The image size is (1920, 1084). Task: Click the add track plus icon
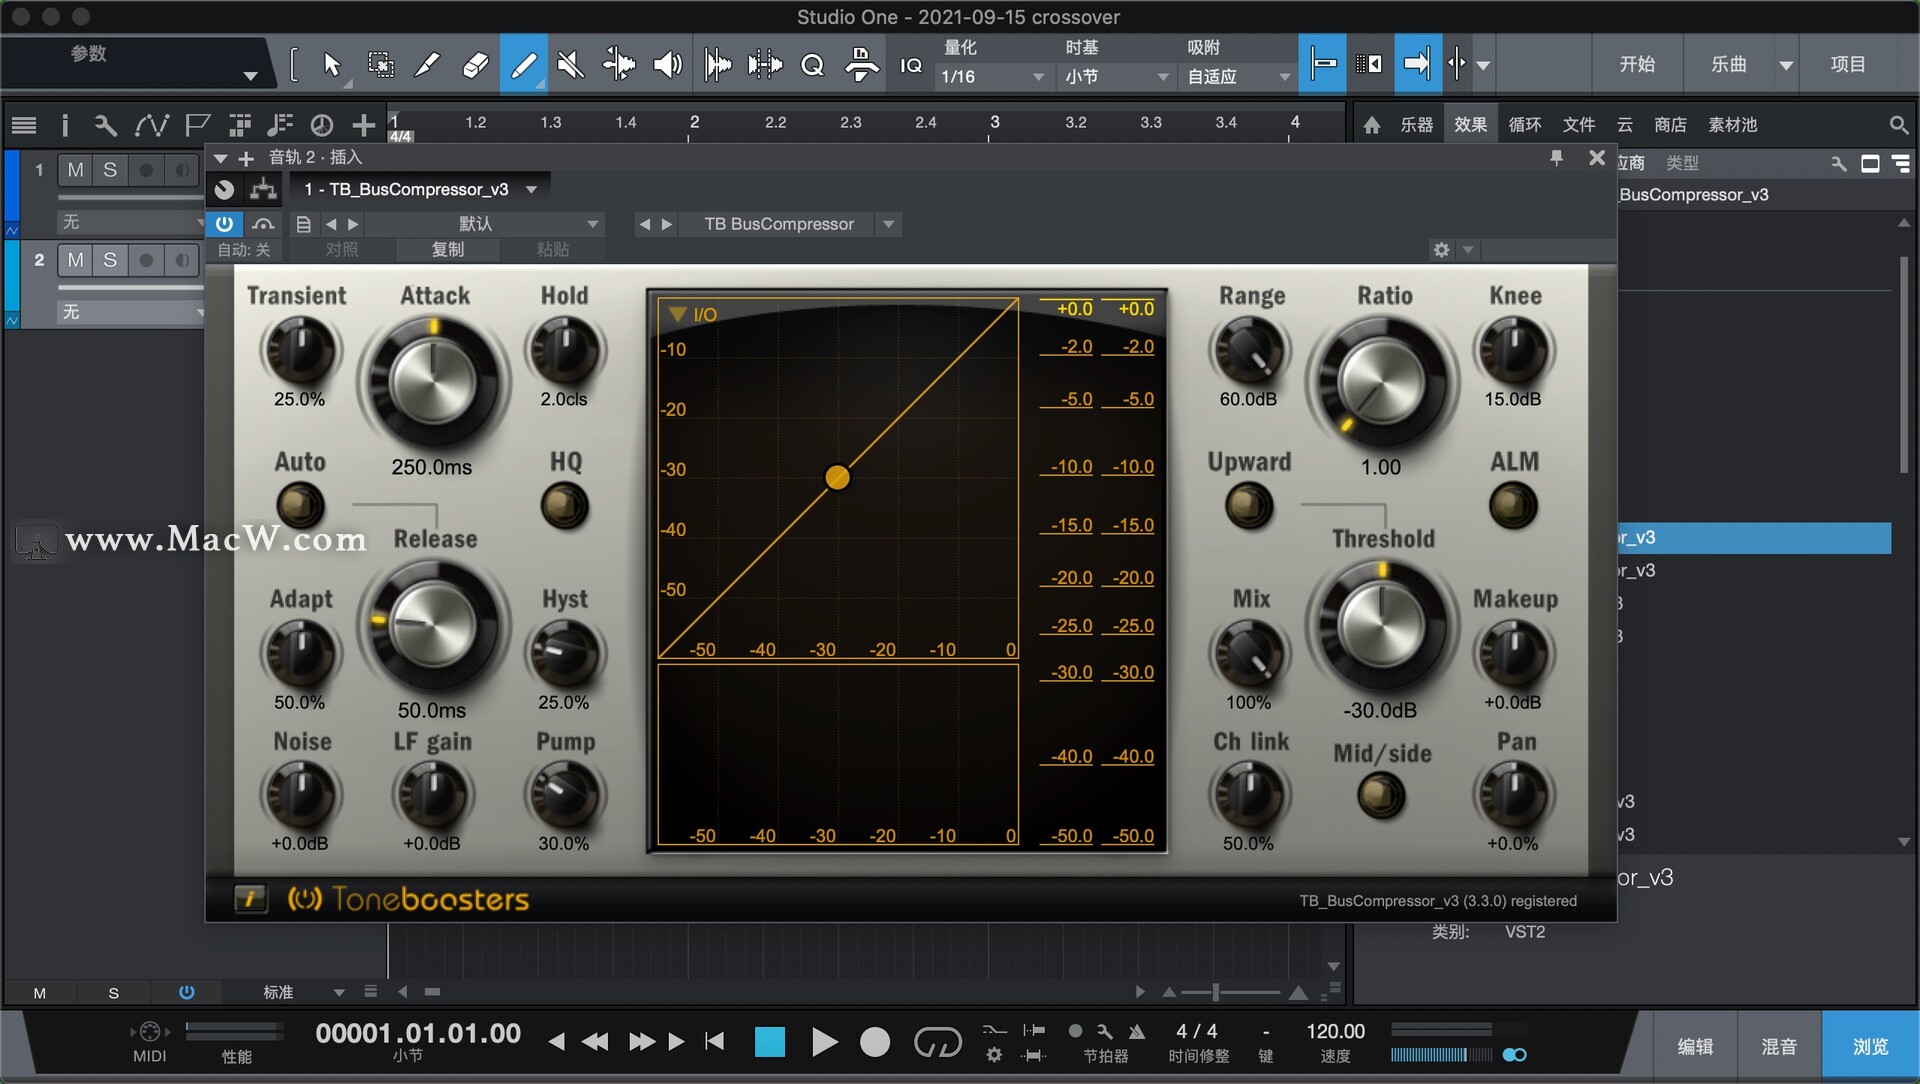(363, 125)
